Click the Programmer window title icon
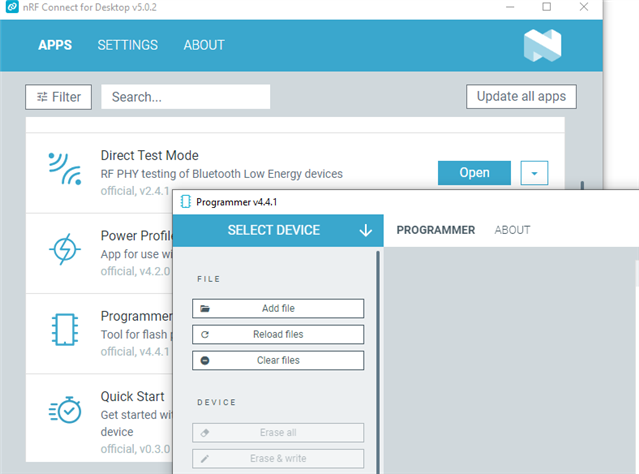Screen dimensions: 639x474 [x=185, y=201]
